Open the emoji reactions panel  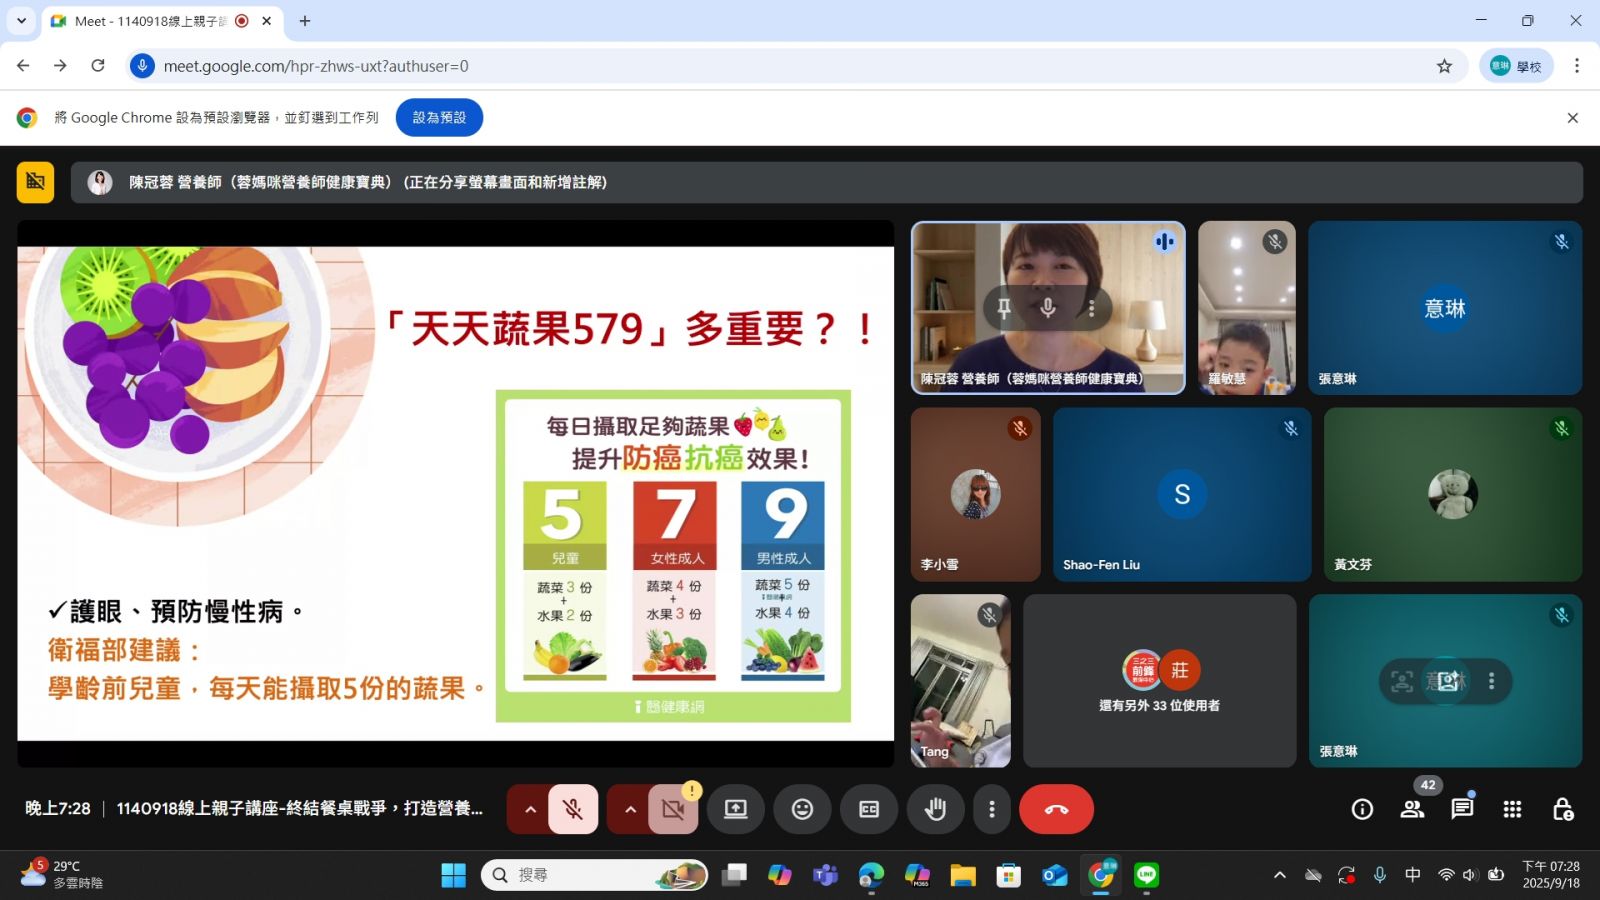pos(802,809)
